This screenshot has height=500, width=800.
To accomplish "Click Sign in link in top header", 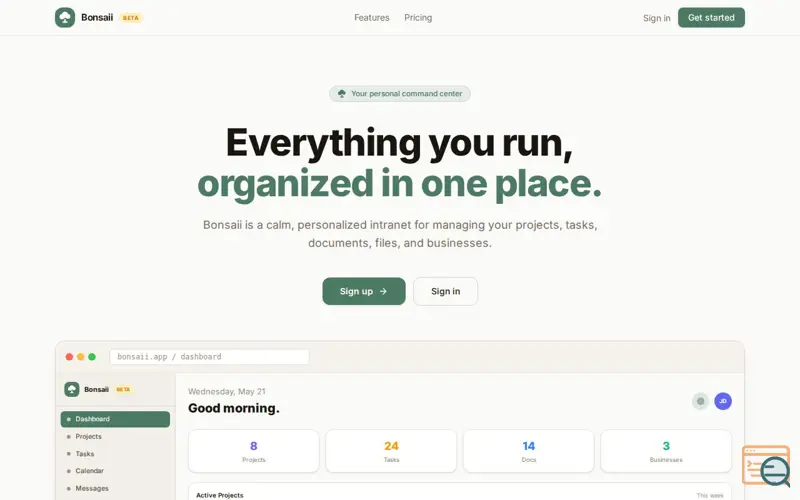I will pyautogui.click(x=656, y=18).
